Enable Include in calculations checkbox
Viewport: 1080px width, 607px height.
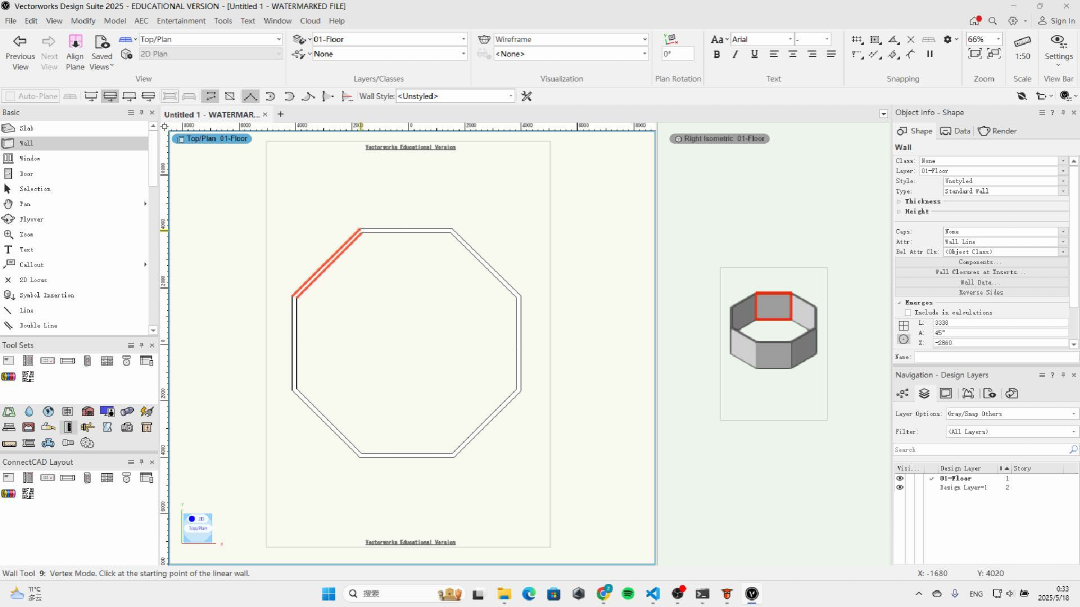(x=908, y=313)
